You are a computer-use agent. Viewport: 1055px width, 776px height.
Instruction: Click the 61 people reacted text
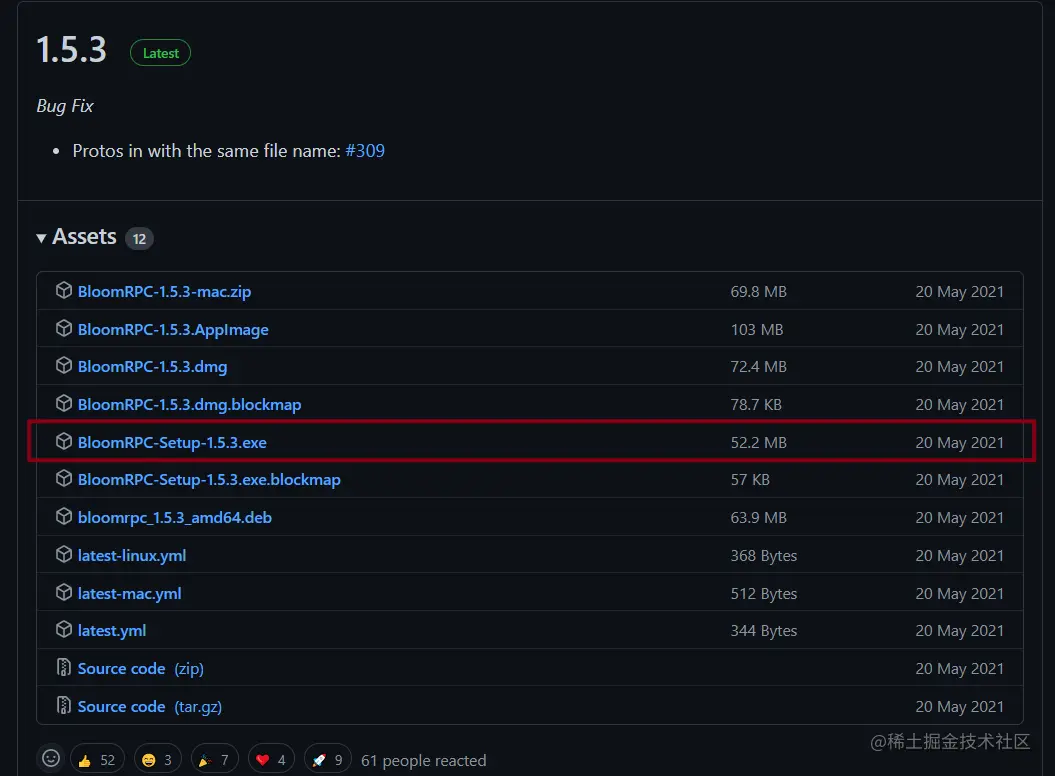pos(423,761)
